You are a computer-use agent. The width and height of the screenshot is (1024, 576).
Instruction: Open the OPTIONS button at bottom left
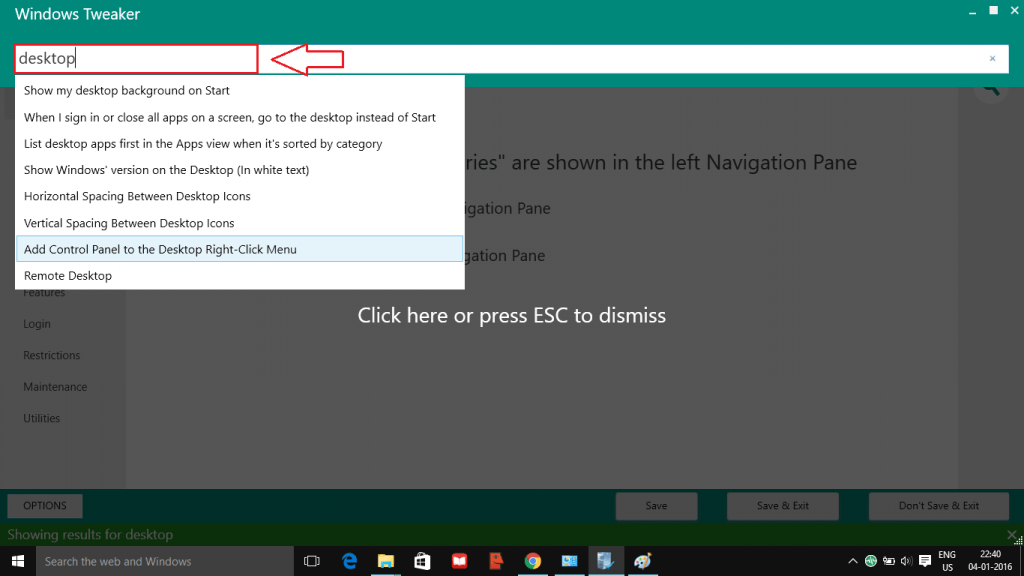[44, 506]
